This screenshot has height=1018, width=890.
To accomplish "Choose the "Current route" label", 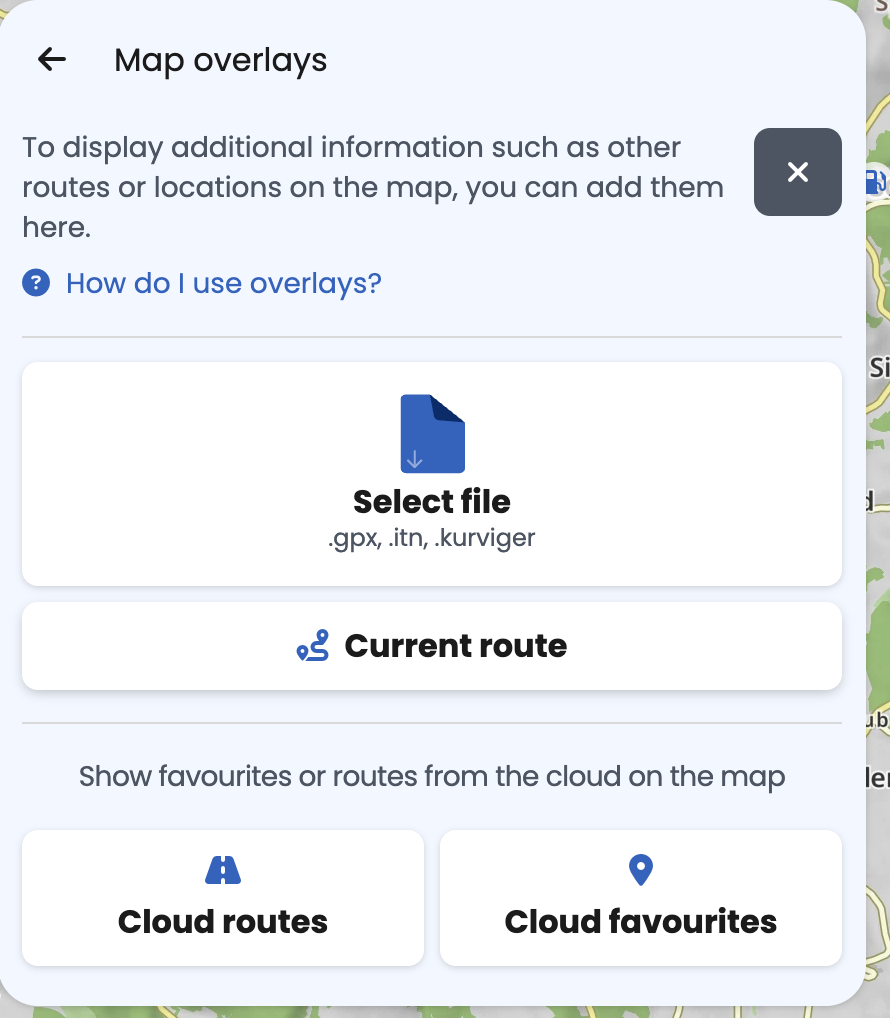I will pos(456,646).
